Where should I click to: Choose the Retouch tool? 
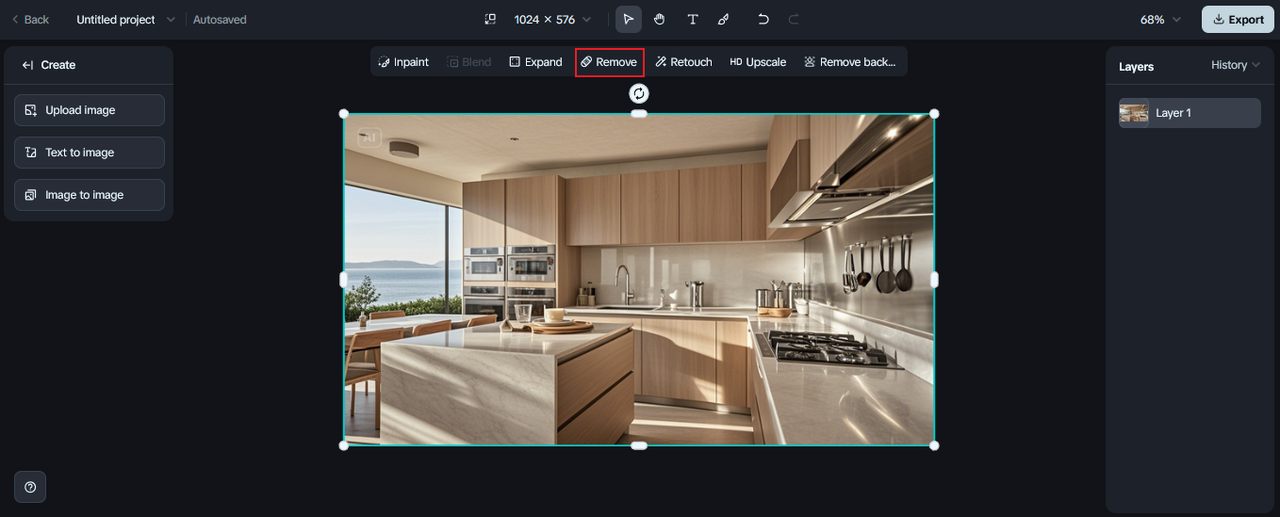[x=684, y=62]
